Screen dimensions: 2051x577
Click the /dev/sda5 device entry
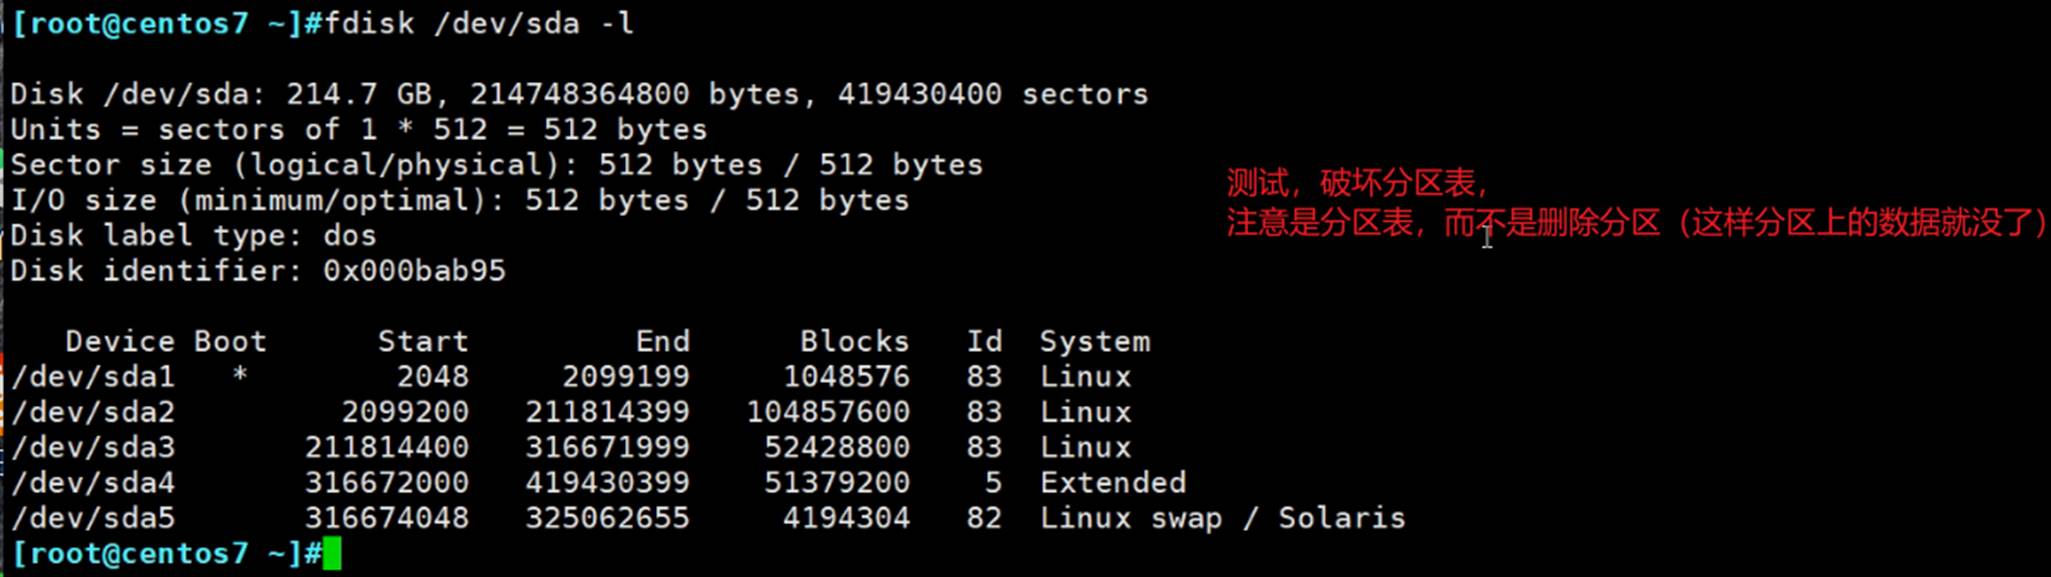click(93, 518)
